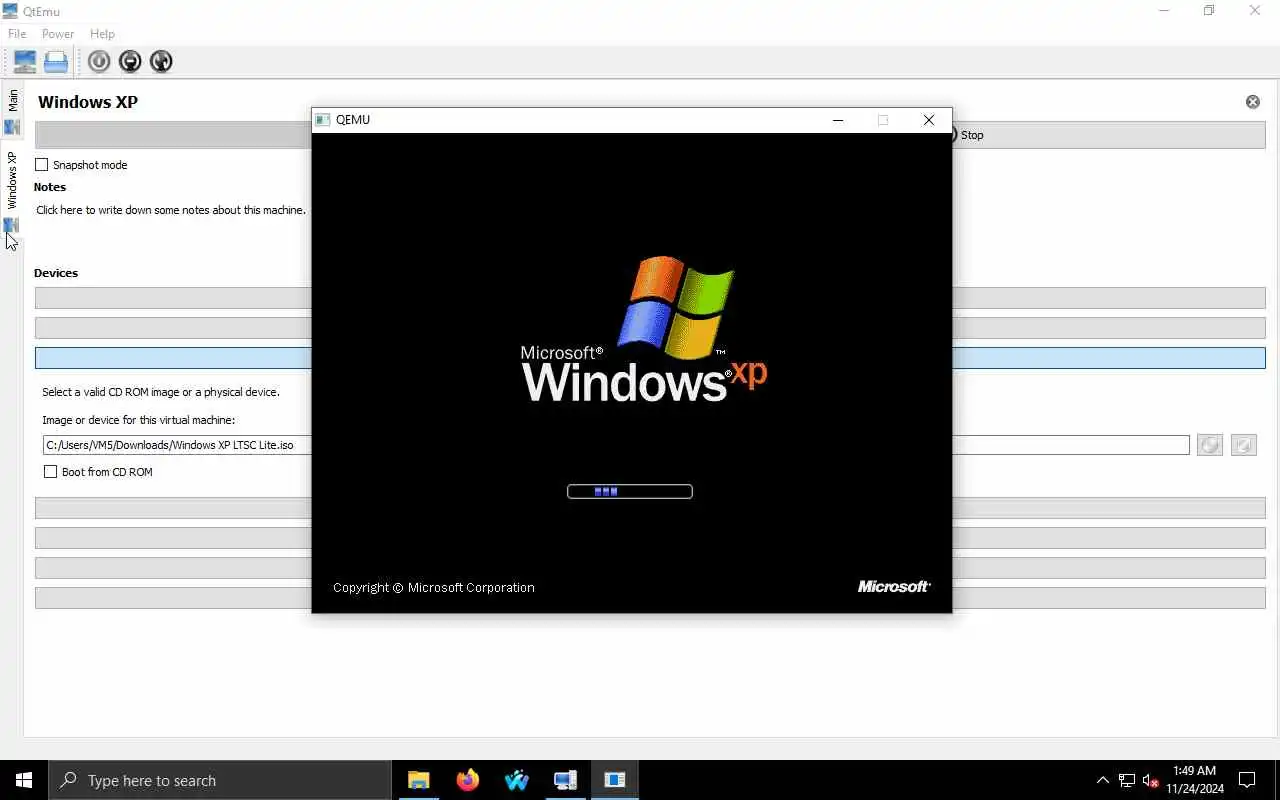Enable Snapshot mode checkbox
The width and height of the screenshot is (1280, 800).
tap(42, 165)
